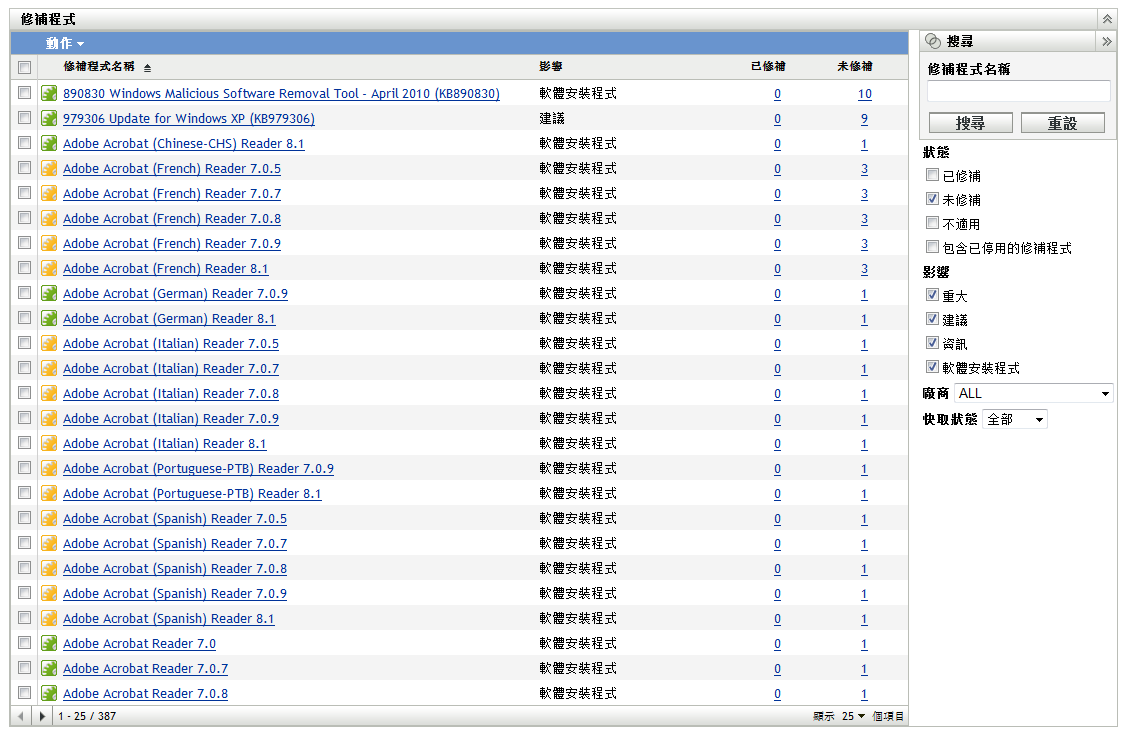Tick the select-all checkbox in the table header
Image resolution: width=1126 pixels, height=736 pixels.
[x=24, y=67]
